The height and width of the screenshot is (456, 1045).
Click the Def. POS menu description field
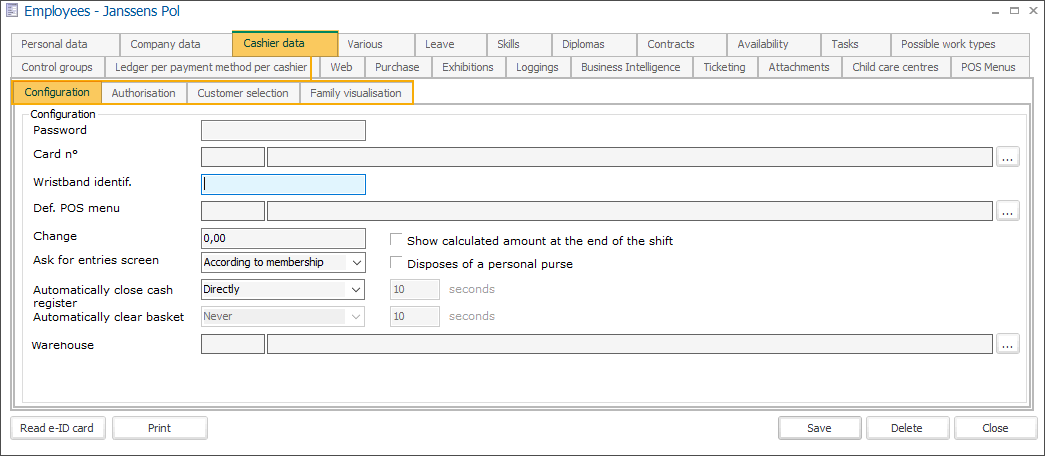(x=630, y=211)
